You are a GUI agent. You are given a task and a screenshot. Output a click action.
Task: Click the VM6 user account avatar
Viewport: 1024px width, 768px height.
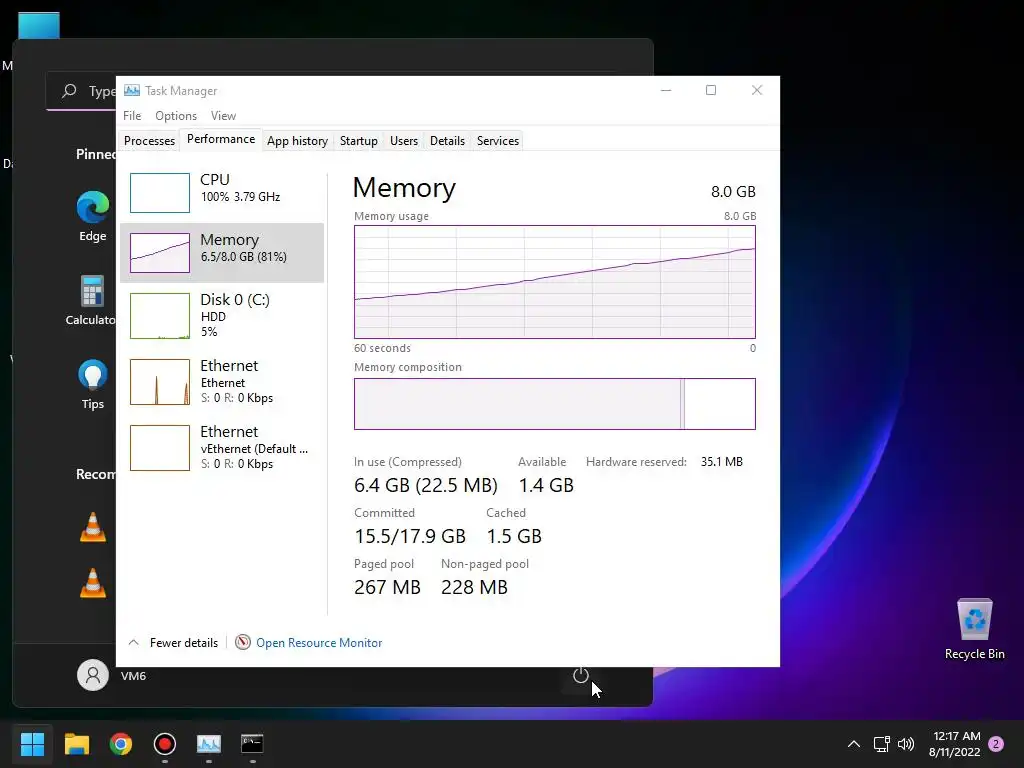(x=93, y=675)
